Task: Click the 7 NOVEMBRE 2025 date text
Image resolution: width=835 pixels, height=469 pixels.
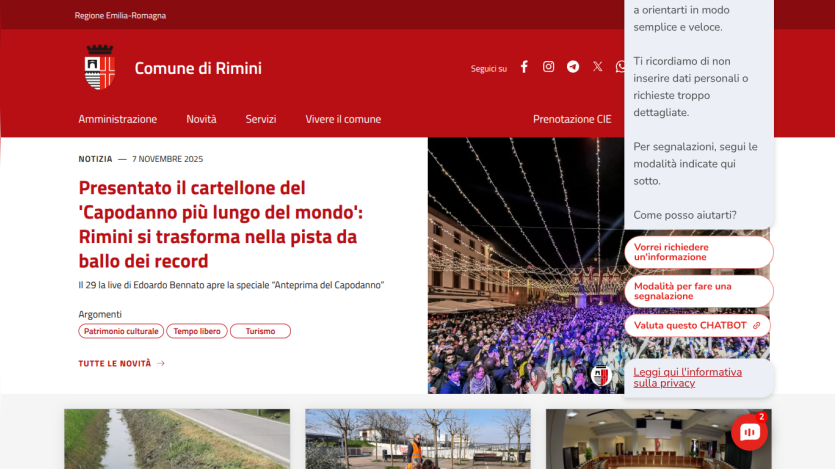Action: 168,159
